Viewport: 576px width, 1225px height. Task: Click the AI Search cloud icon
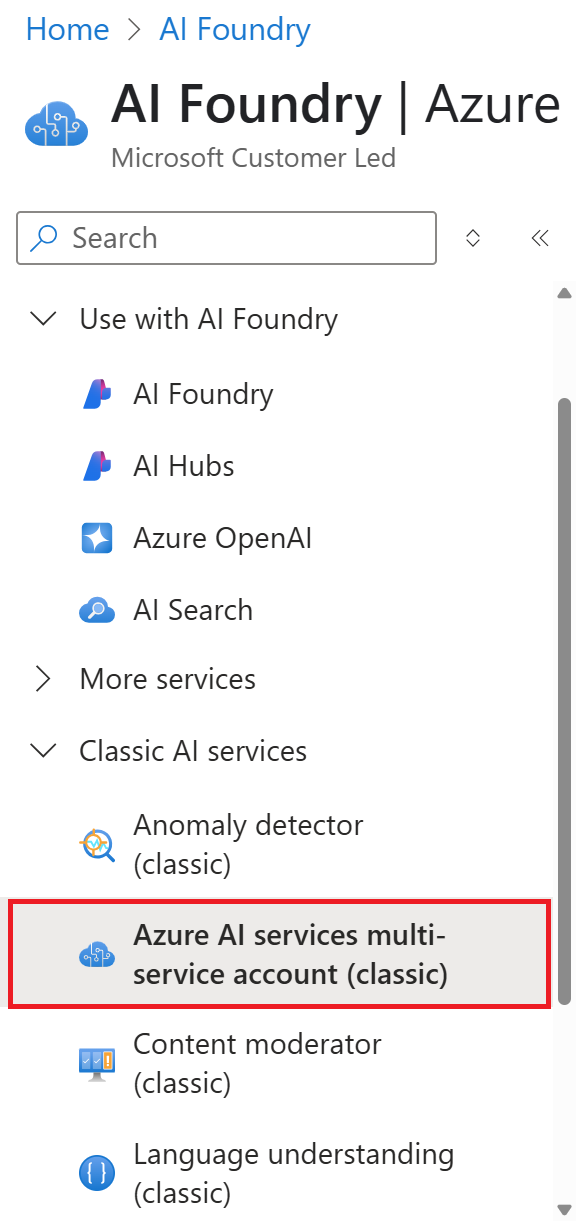(97, 610)
